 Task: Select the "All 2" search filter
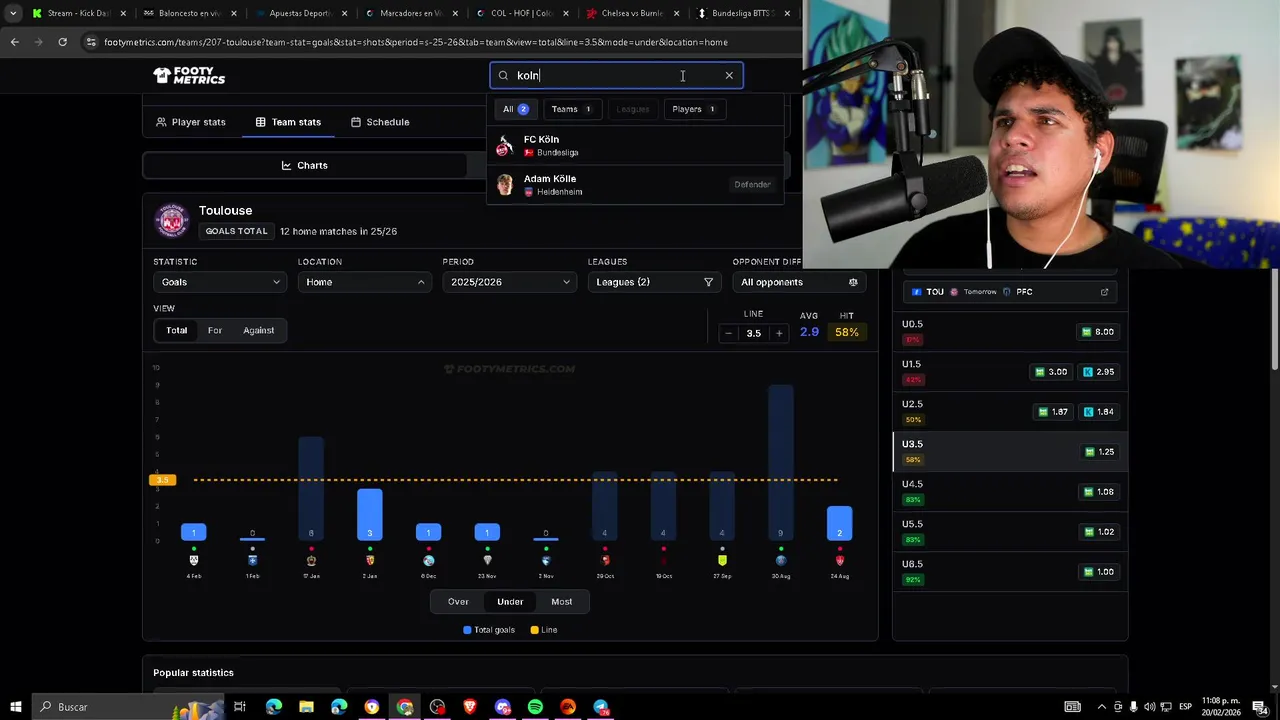tap(516, 109)
